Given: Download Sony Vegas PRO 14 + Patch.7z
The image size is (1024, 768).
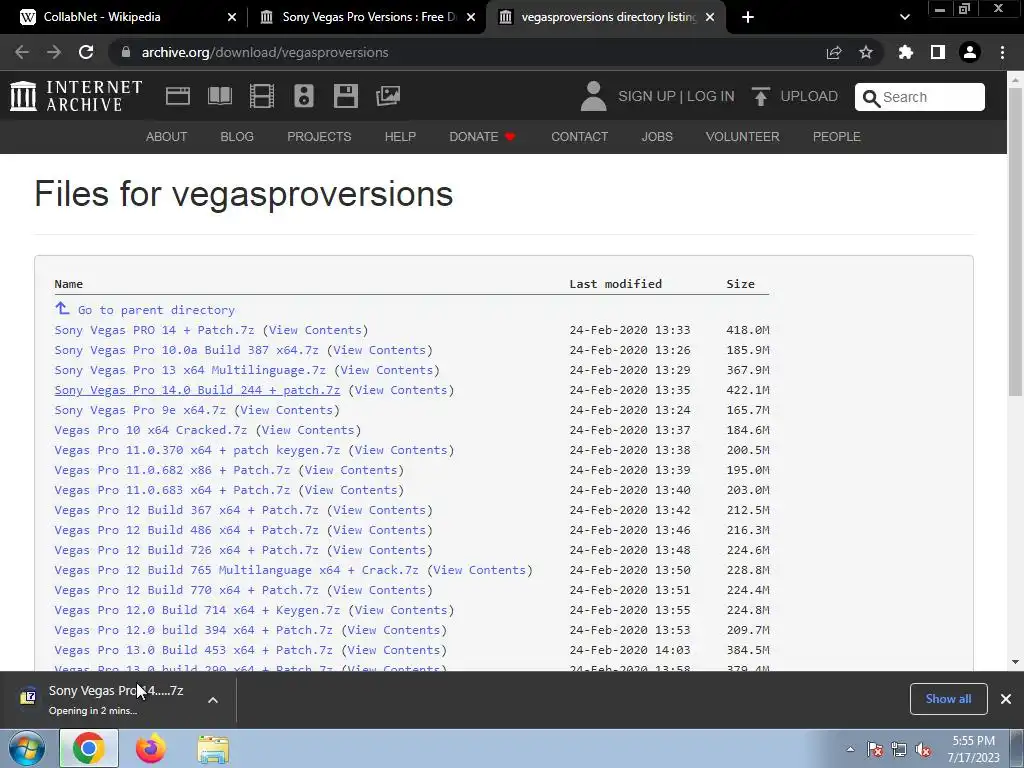Looking at the screenshot, I should (x=154, y=330).
